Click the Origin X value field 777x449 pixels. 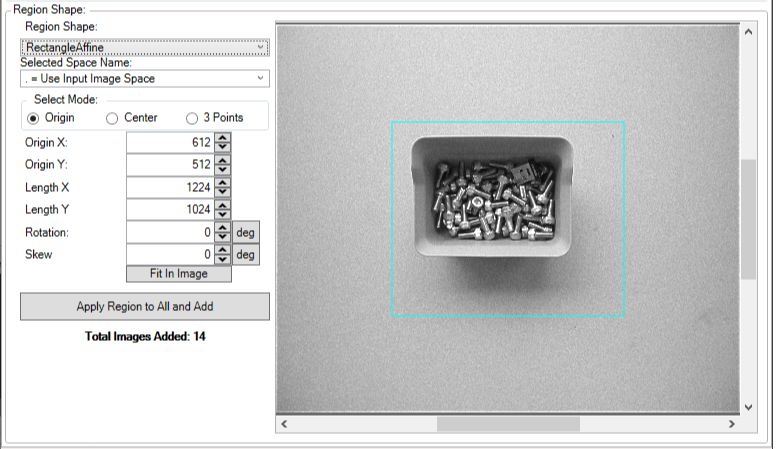170,142
